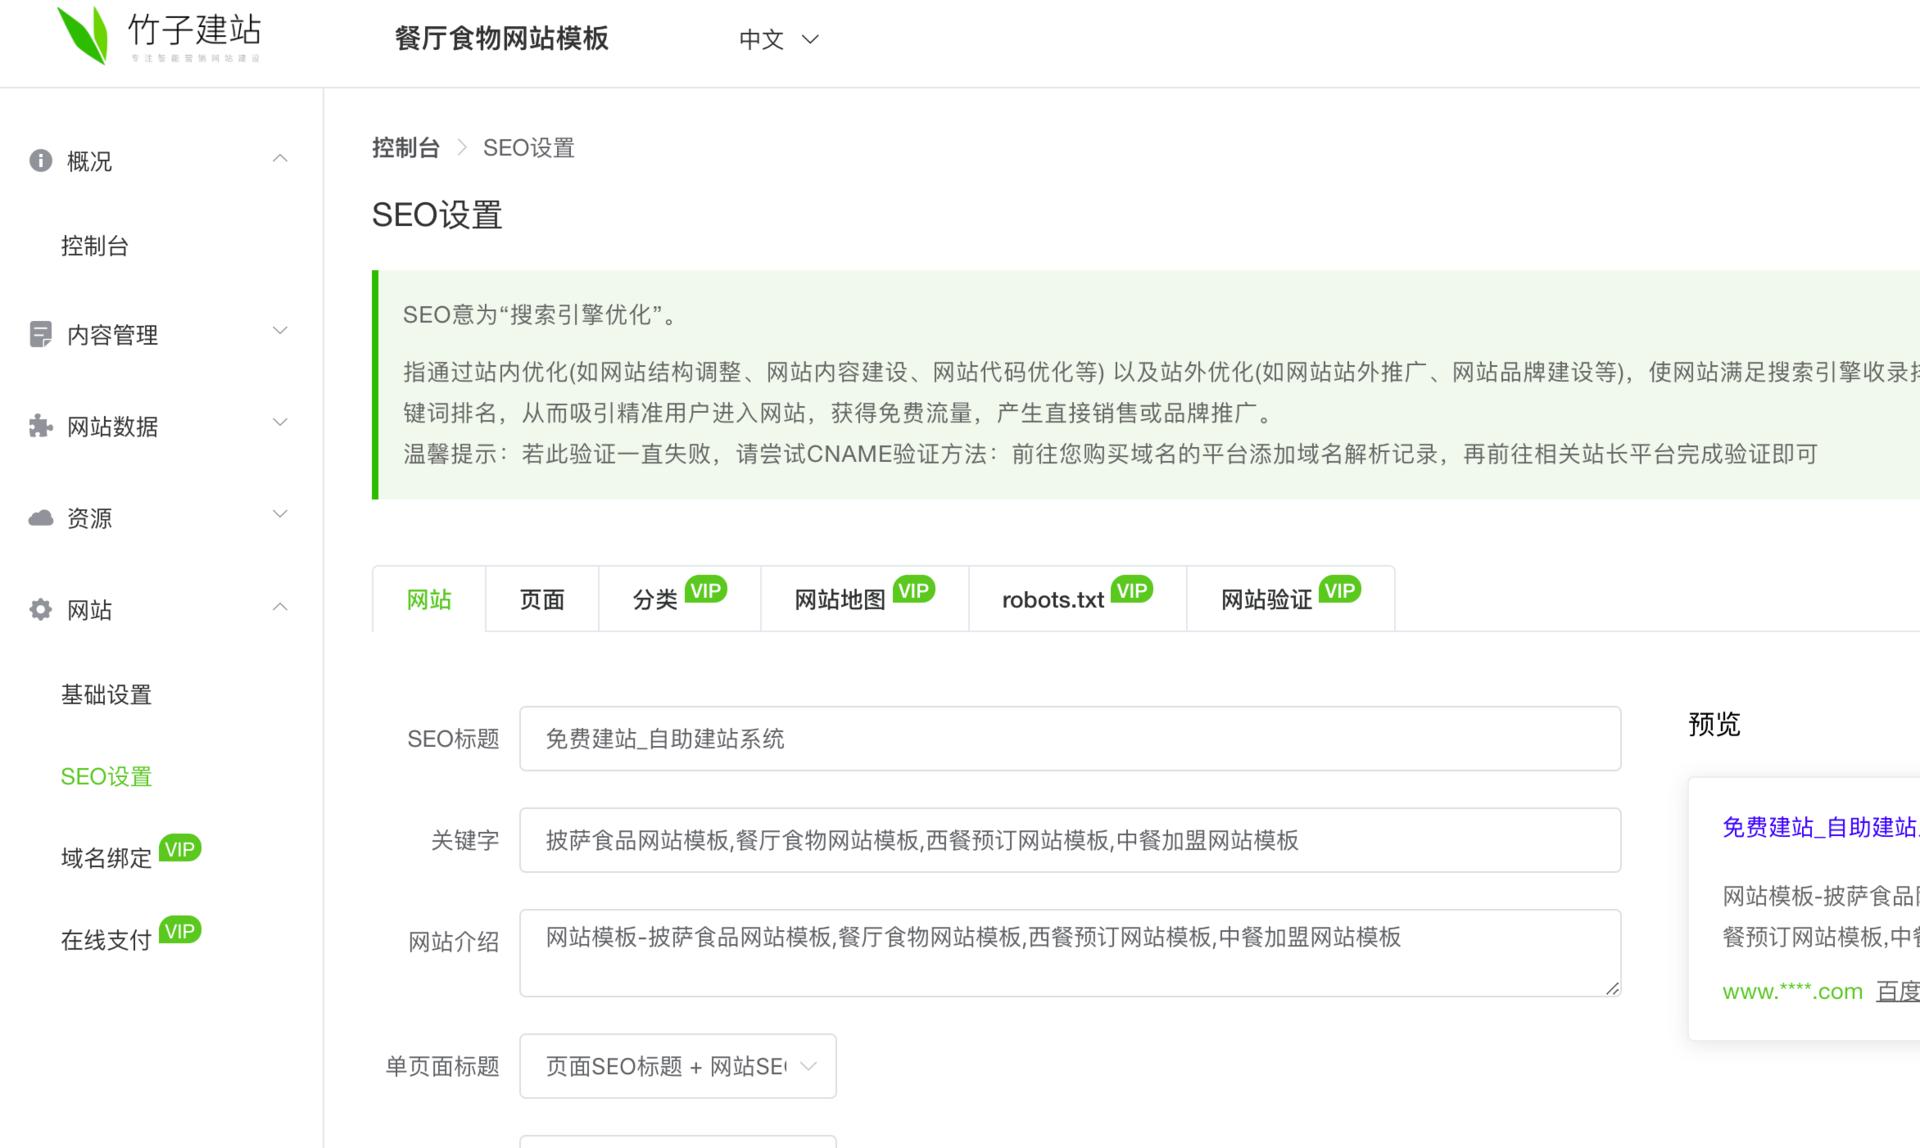This screenshot has height=1148, width=1920.
Task: Switch to the 页面 tab
Action: coord(541,599)
